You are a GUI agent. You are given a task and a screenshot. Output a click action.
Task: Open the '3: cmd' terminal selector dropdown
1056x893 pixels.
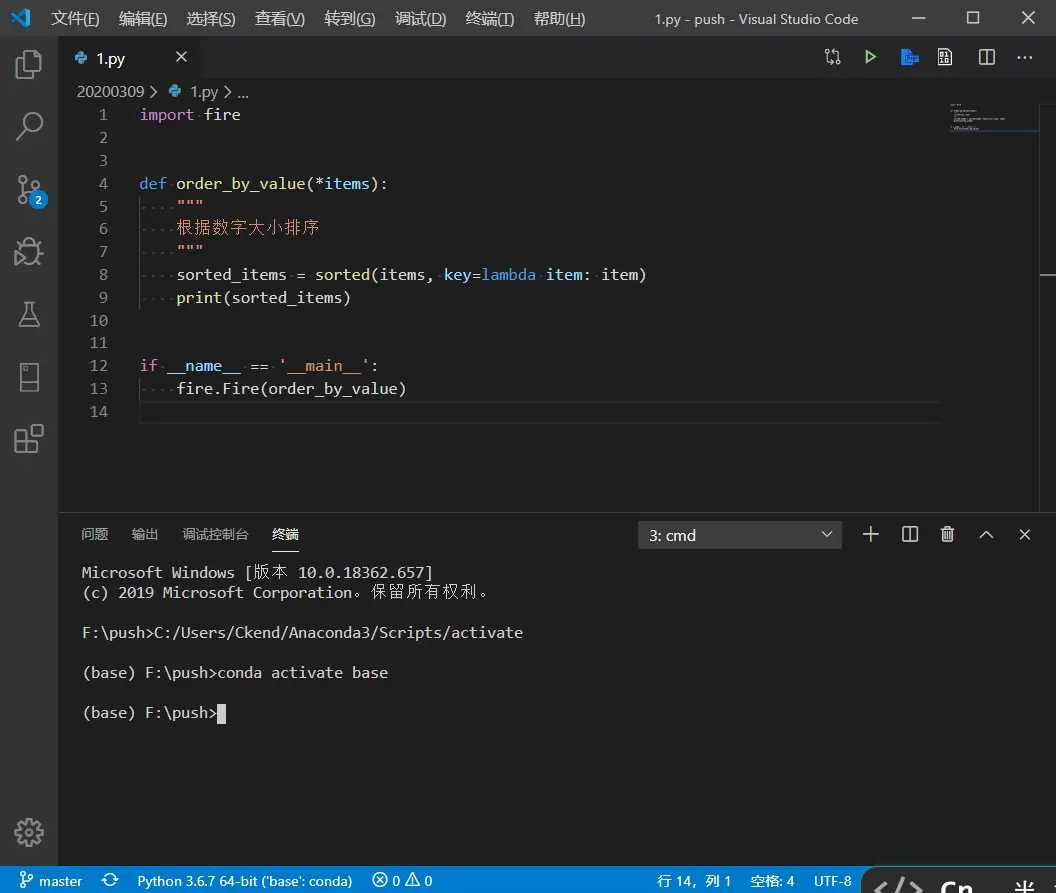(x=739, y=535)
